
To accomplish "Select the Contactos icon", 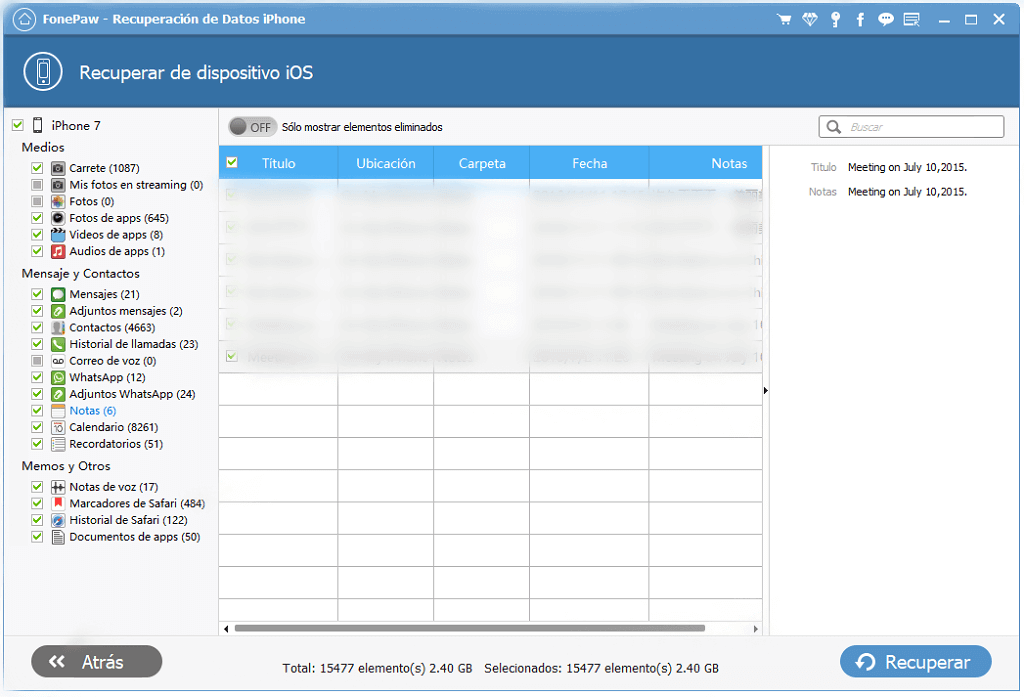I will click(x=58, y=327).
